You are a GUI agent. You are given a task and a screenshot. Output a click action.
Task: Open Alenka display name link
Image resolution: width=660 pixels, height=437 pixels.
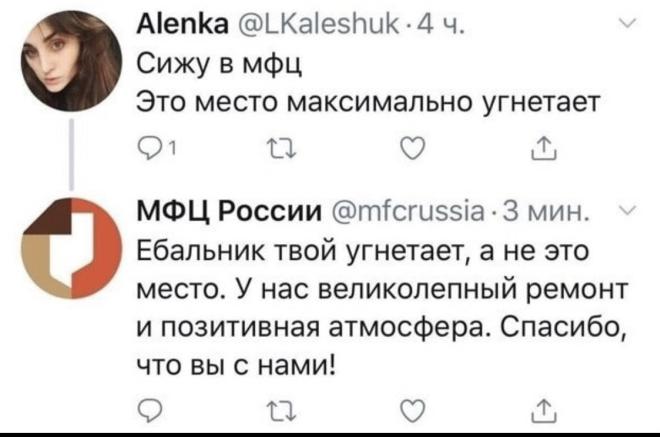pos(183,25)
